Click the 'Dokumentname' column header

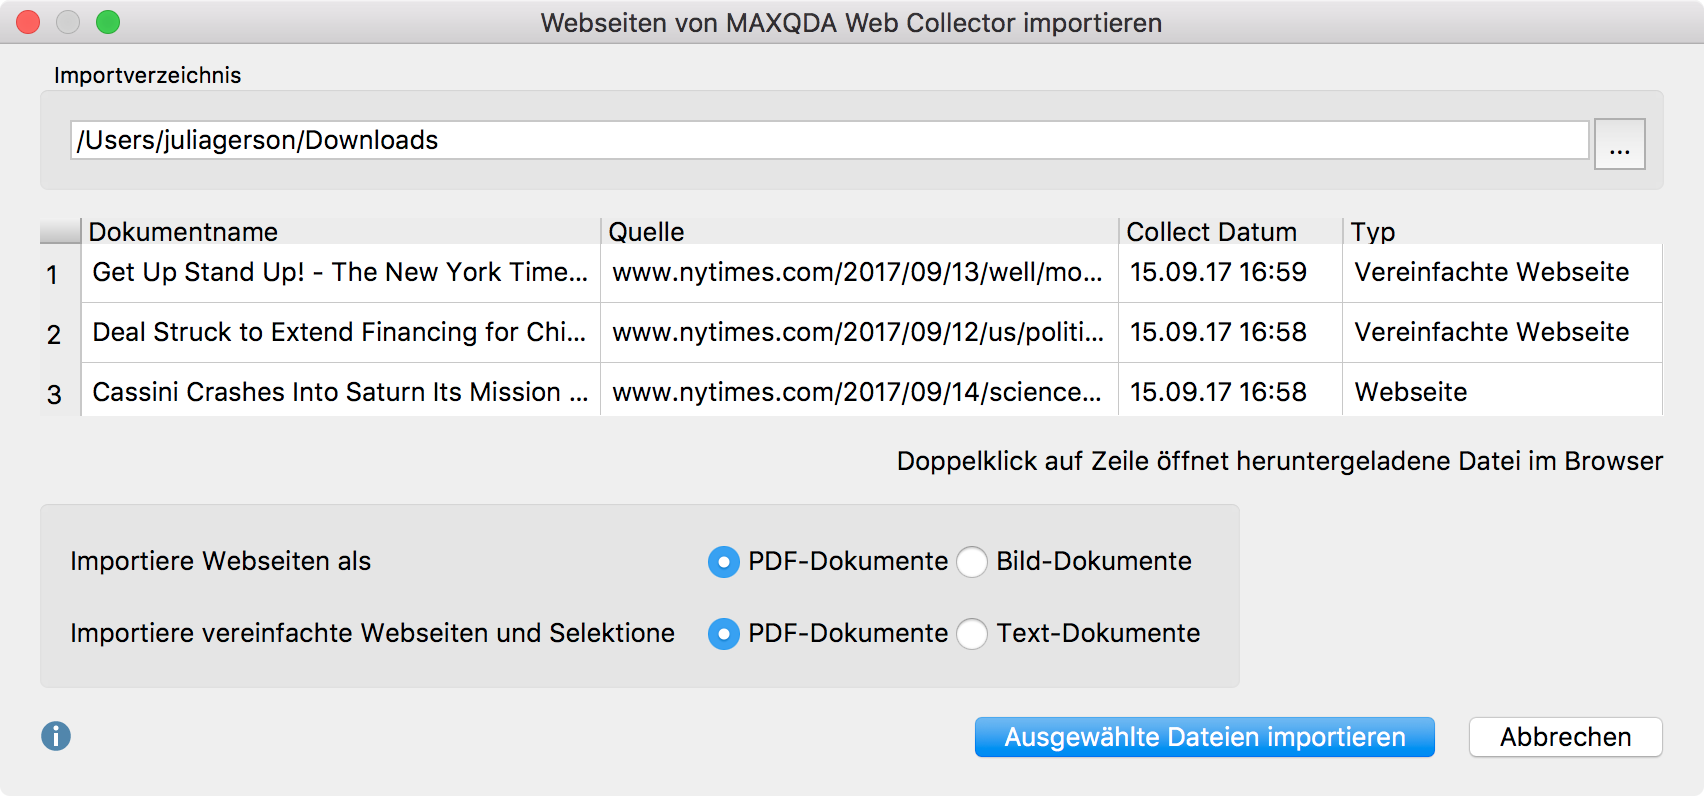pos(184,231)
